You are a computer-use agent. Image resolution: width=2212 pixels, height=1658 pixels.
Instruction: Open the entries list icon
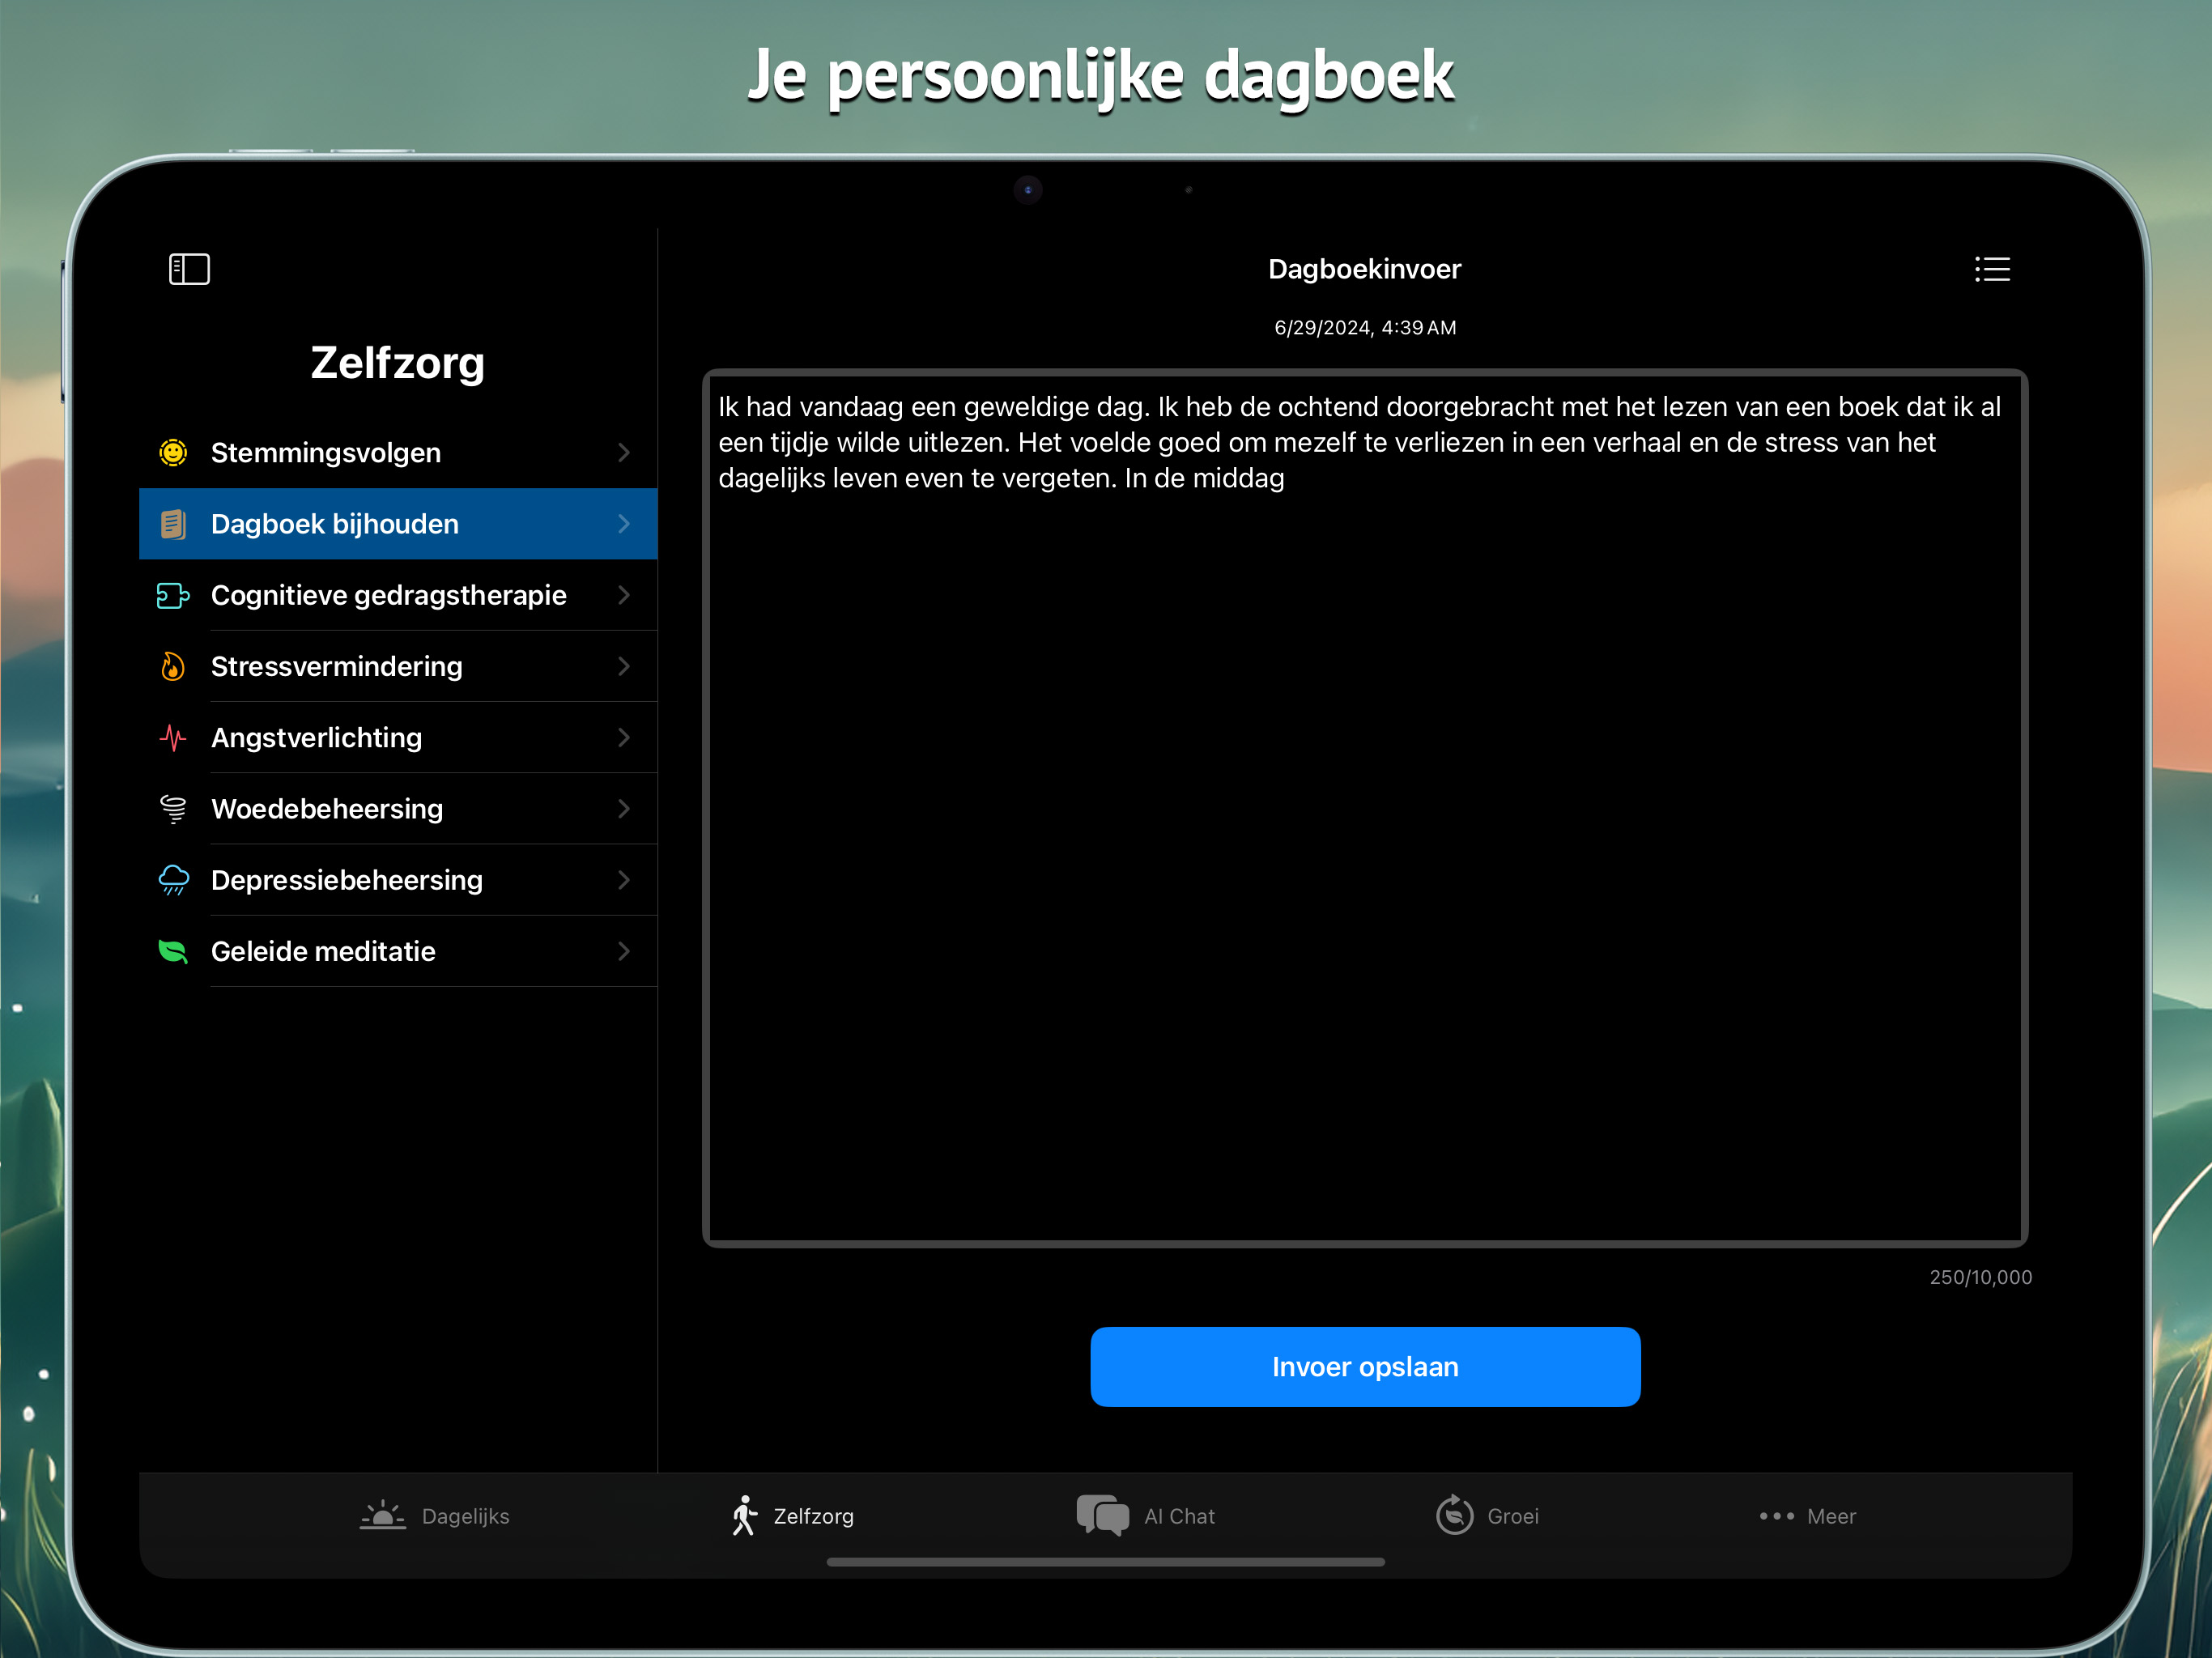[1991, 269]
